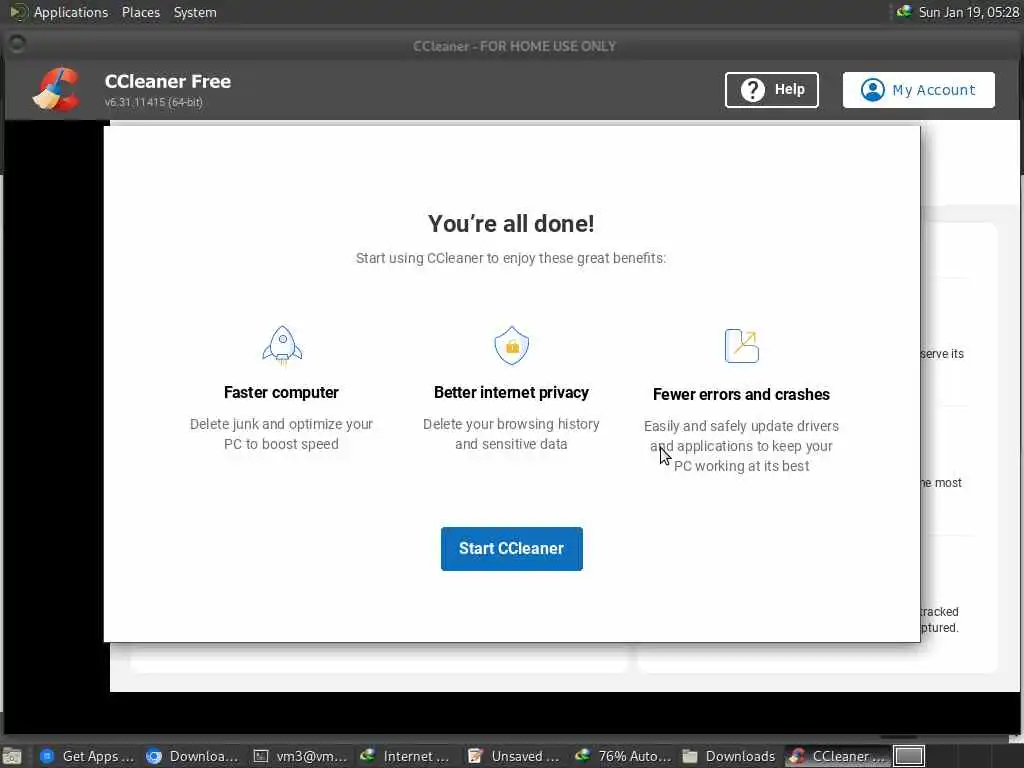
Task: Click the Faster computer rocket icon
Action: [x=282, y=345]
